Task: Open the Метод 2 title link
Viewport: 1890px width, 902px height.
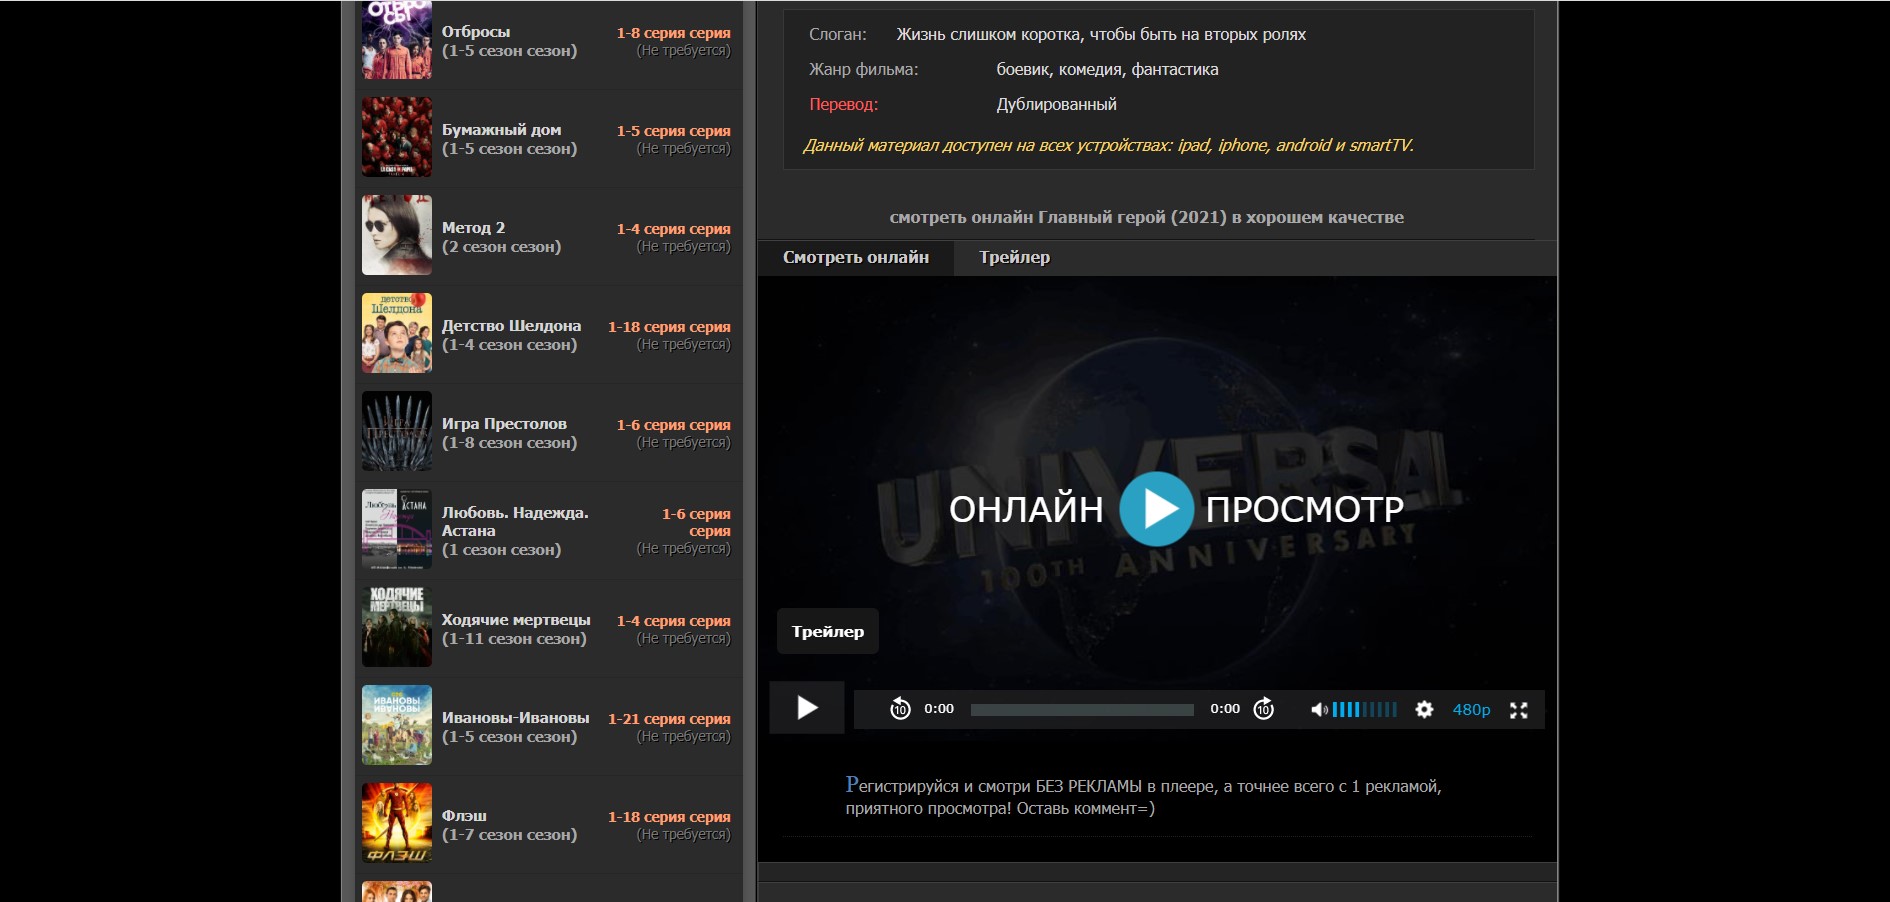Action: coord(474,228)
